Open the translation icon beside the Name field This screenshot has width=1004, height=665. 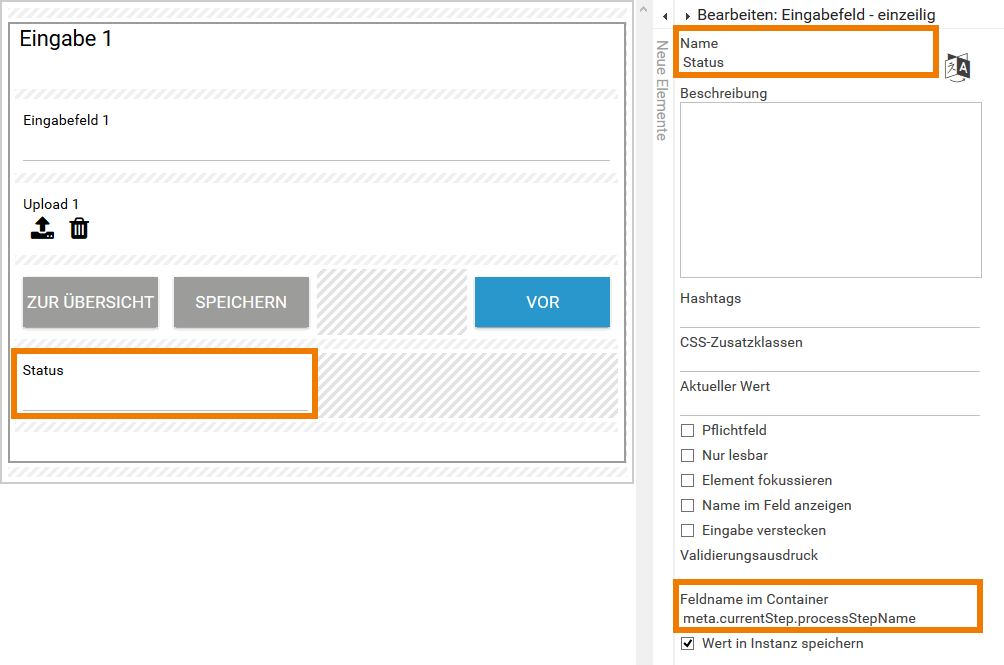[958, 67]
